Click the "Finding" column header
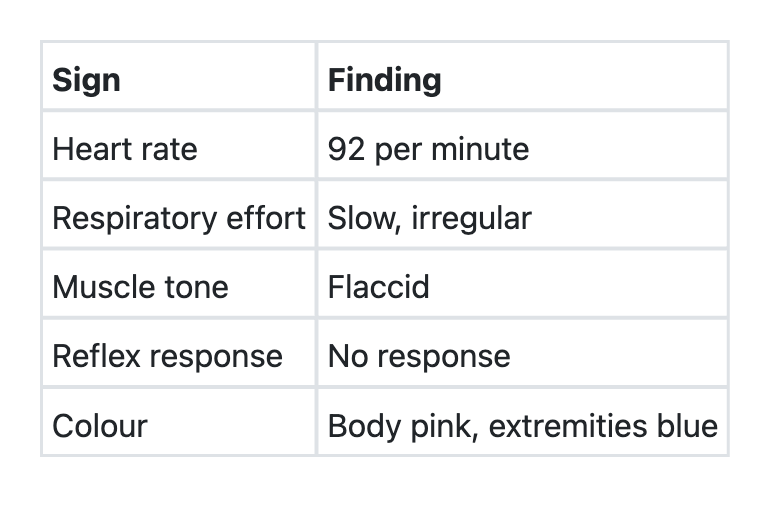Screen dimensions: 770x530 (385, 80)
